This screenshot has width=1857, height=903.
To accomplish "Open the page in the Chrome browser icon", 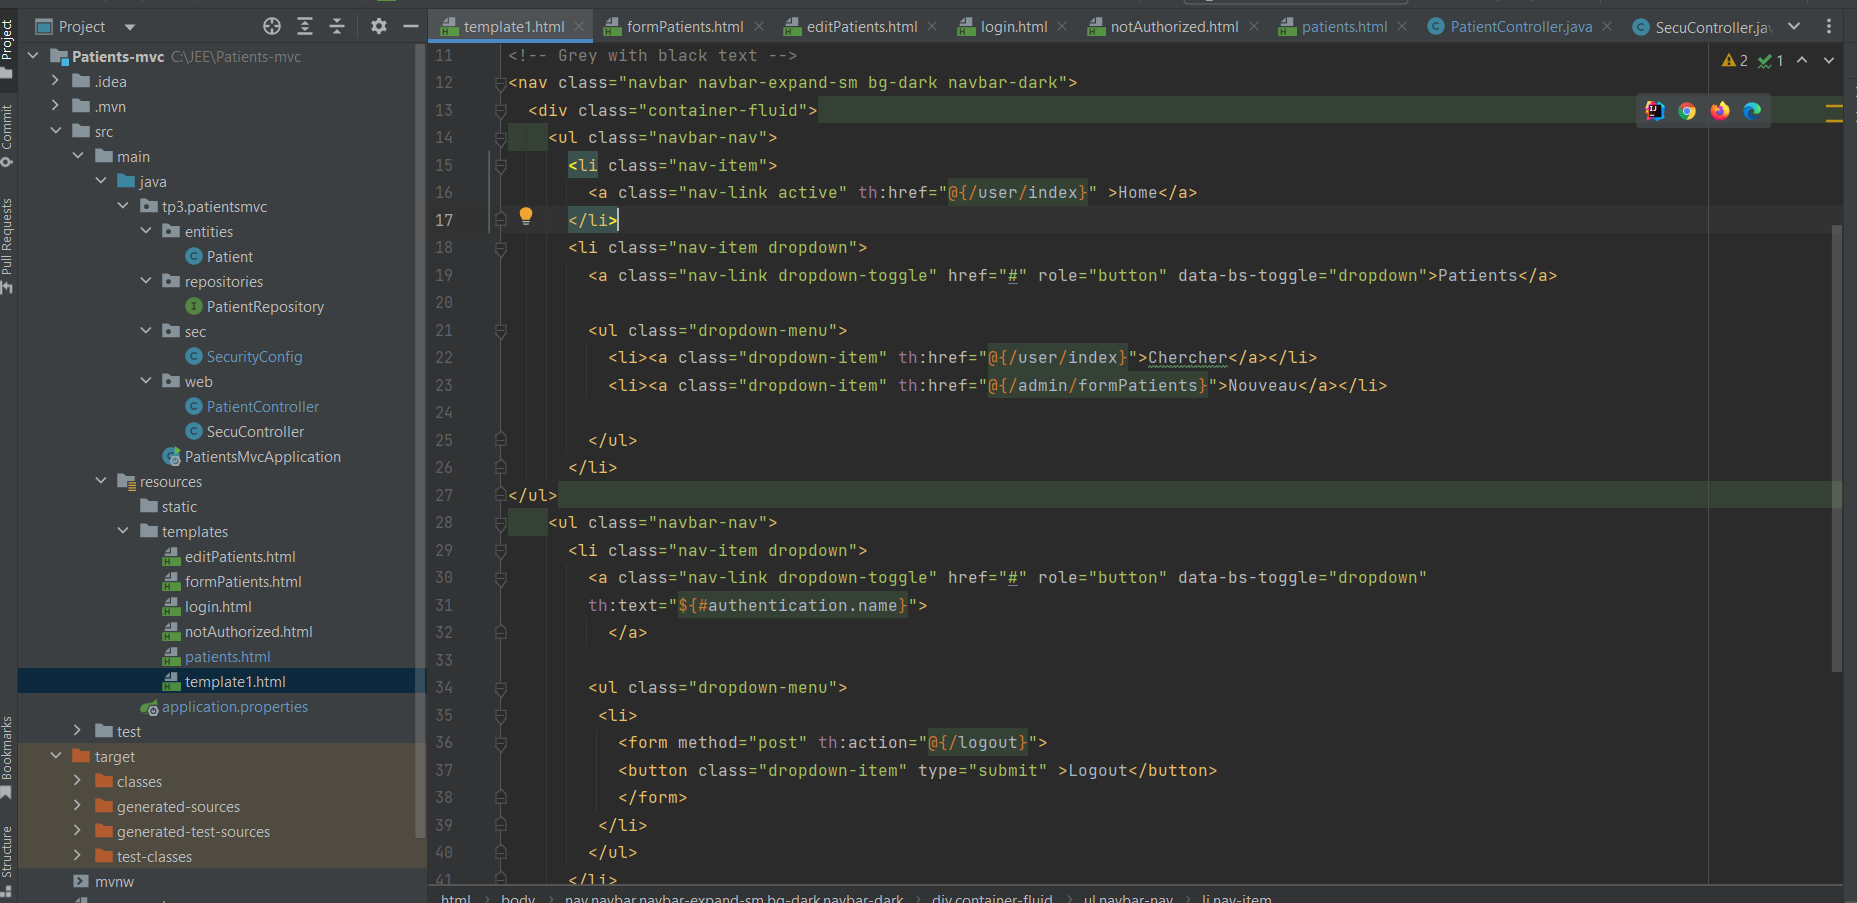I will pyautogui.click(x=1687, y=111).
